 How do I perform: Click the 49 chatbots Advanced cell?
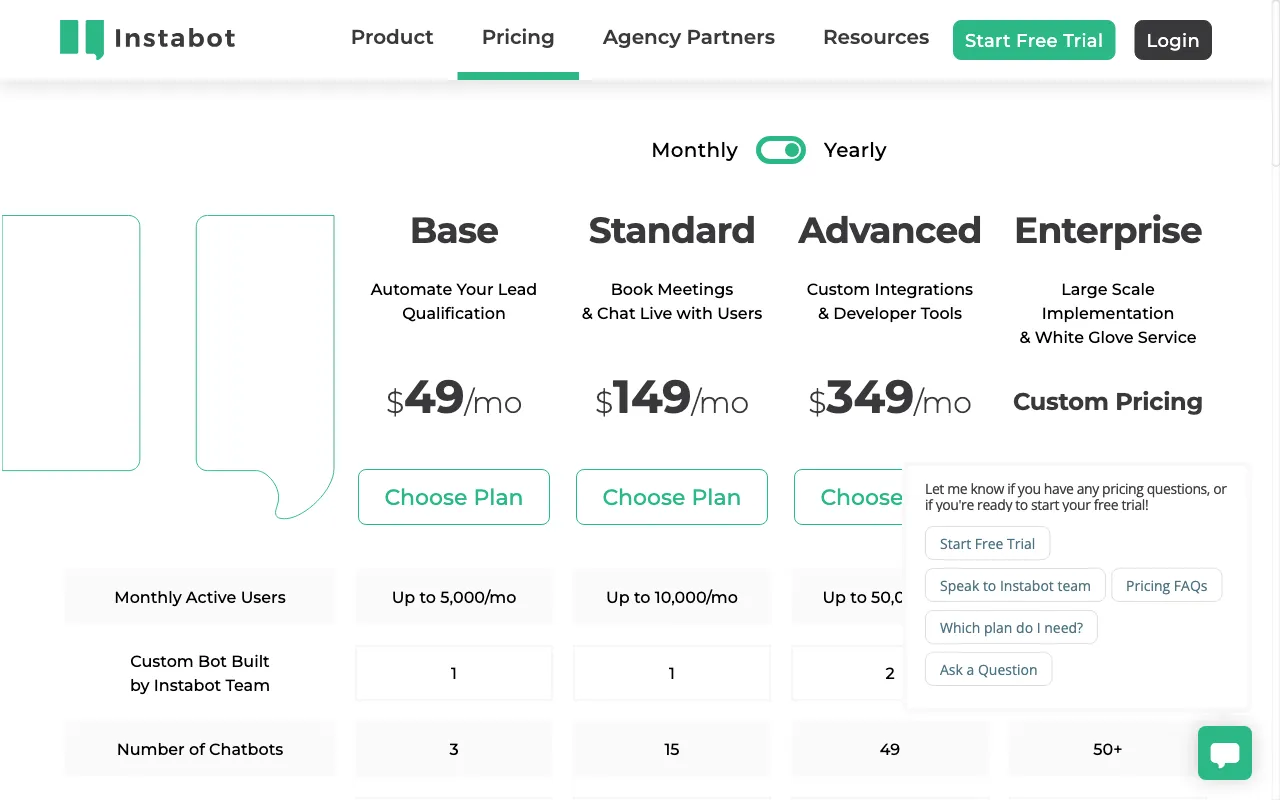click(890, 749)
